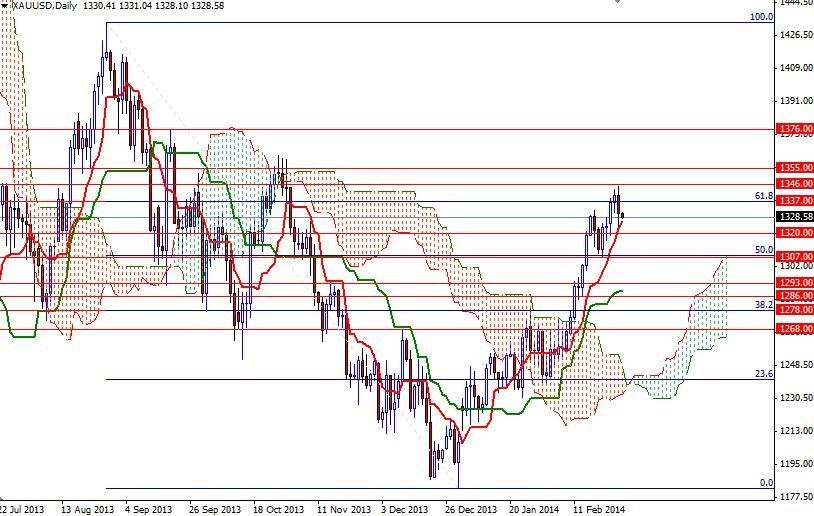Click the 11 Feb 2014 date marker
Screen dimensions: 814x516
595,507
